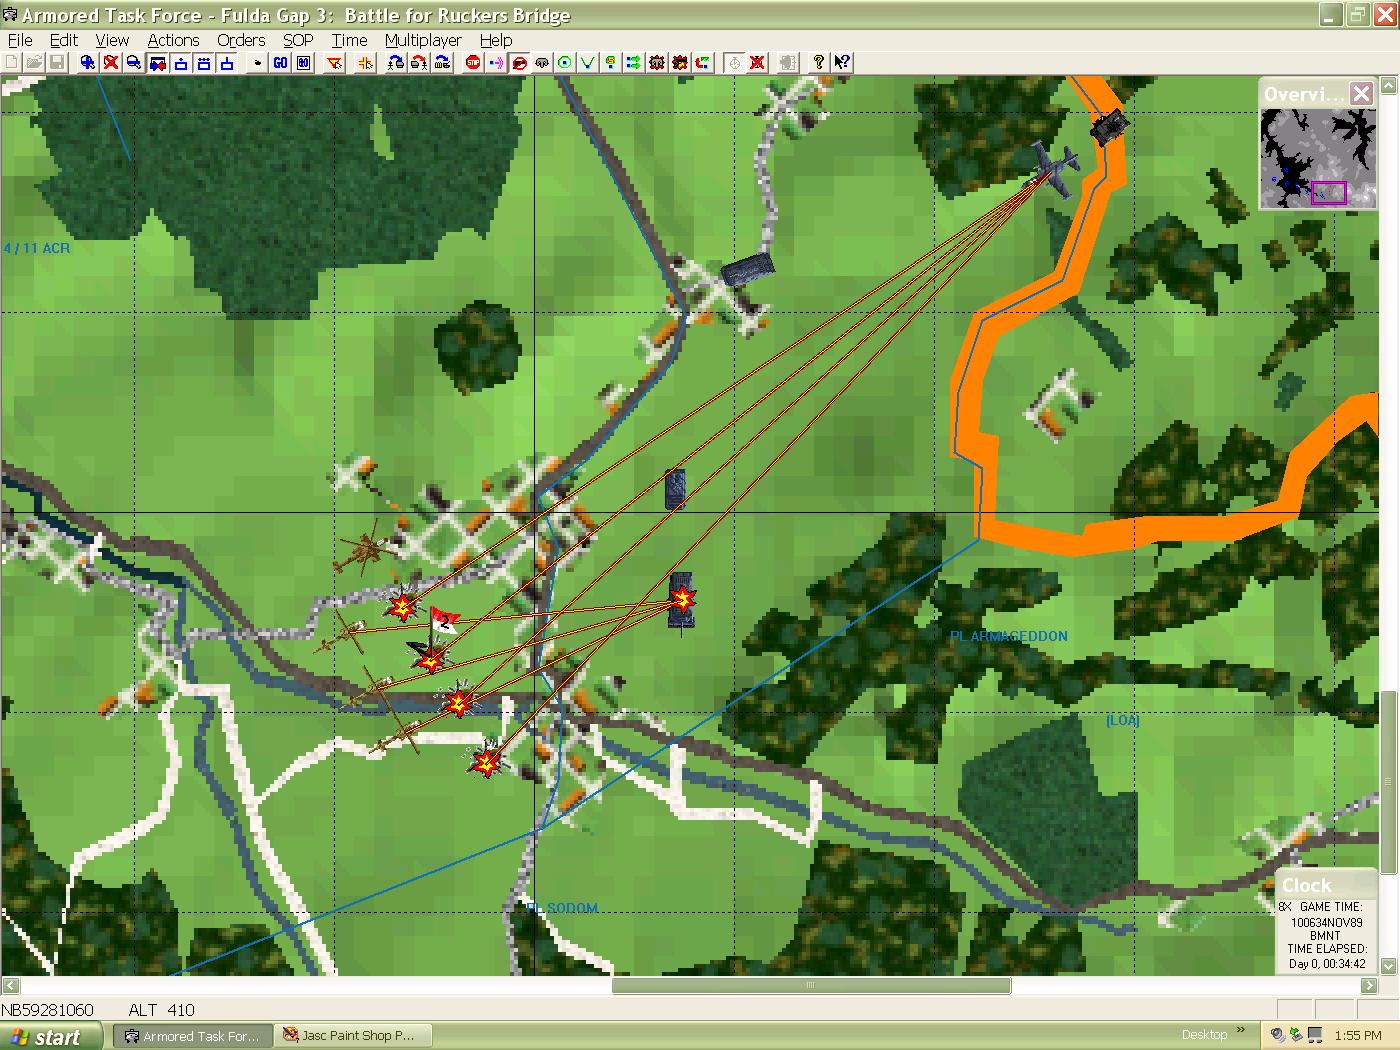1400x1050 pixels.
Task: Click the zoom out magnifier icon
Action: pyautogui.click(x=134, y=63)
